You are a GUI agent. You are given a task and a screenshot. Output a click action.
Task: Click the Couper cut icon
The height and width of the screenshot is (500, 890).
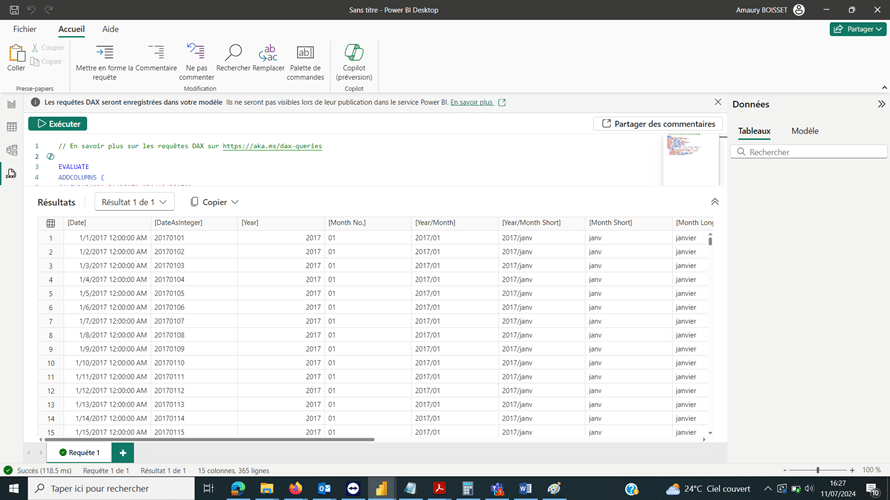(x=35, y=48)
